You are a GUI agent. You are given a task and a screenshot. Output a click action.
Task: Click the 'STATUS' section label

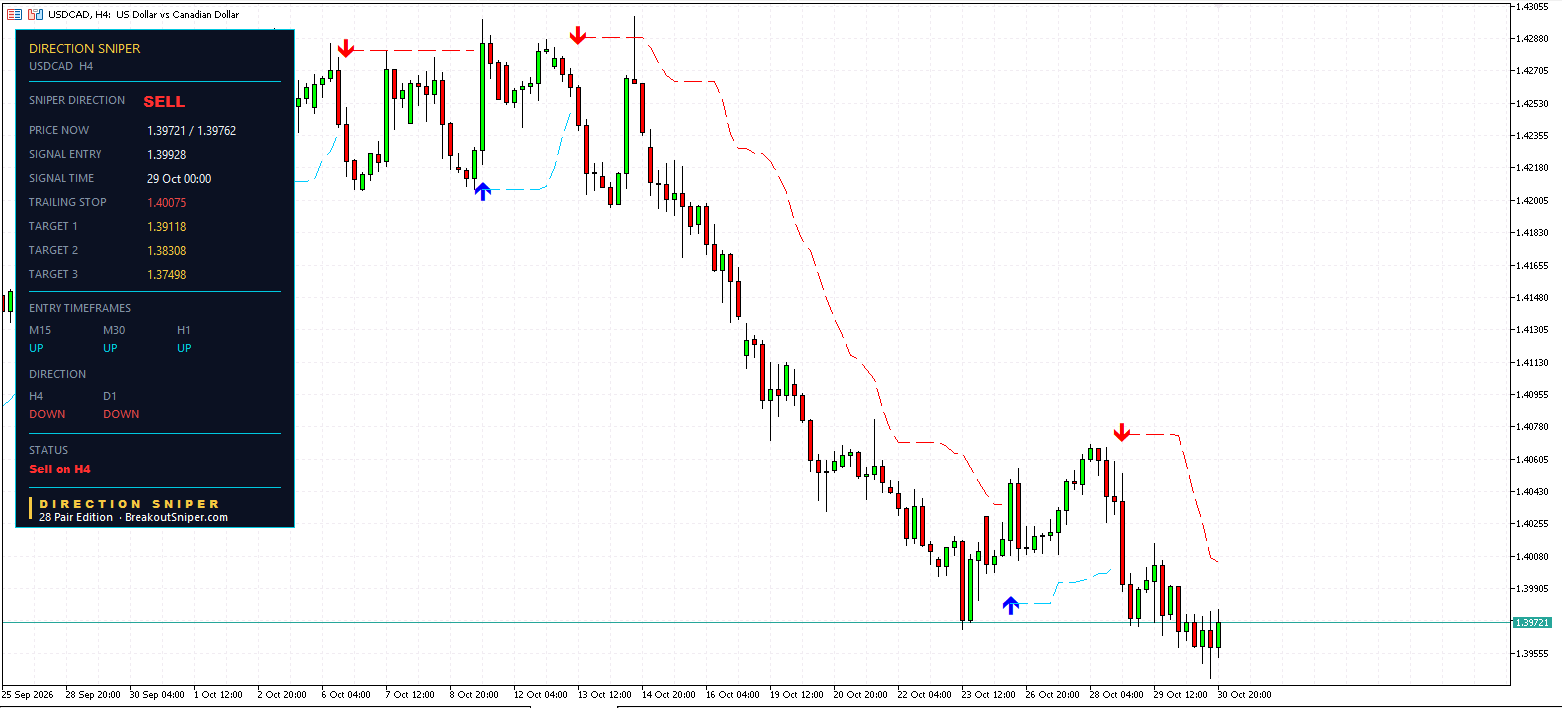[x=49, y=450]
